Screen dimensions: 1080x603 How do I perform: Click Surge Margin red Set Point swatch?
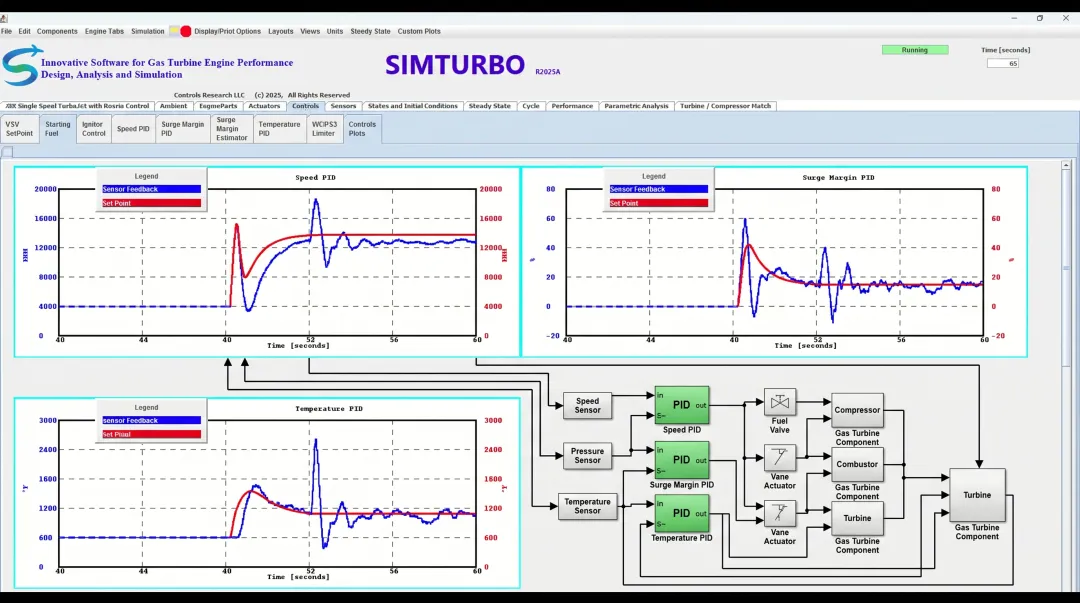(x=658, y=203)
